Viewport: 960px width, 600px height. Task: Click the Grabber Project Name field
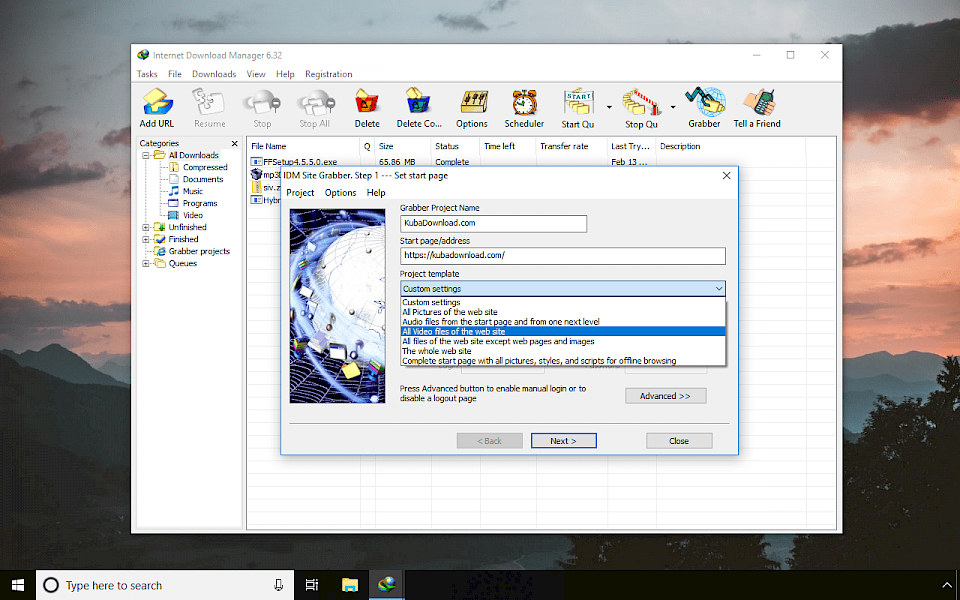493,223
